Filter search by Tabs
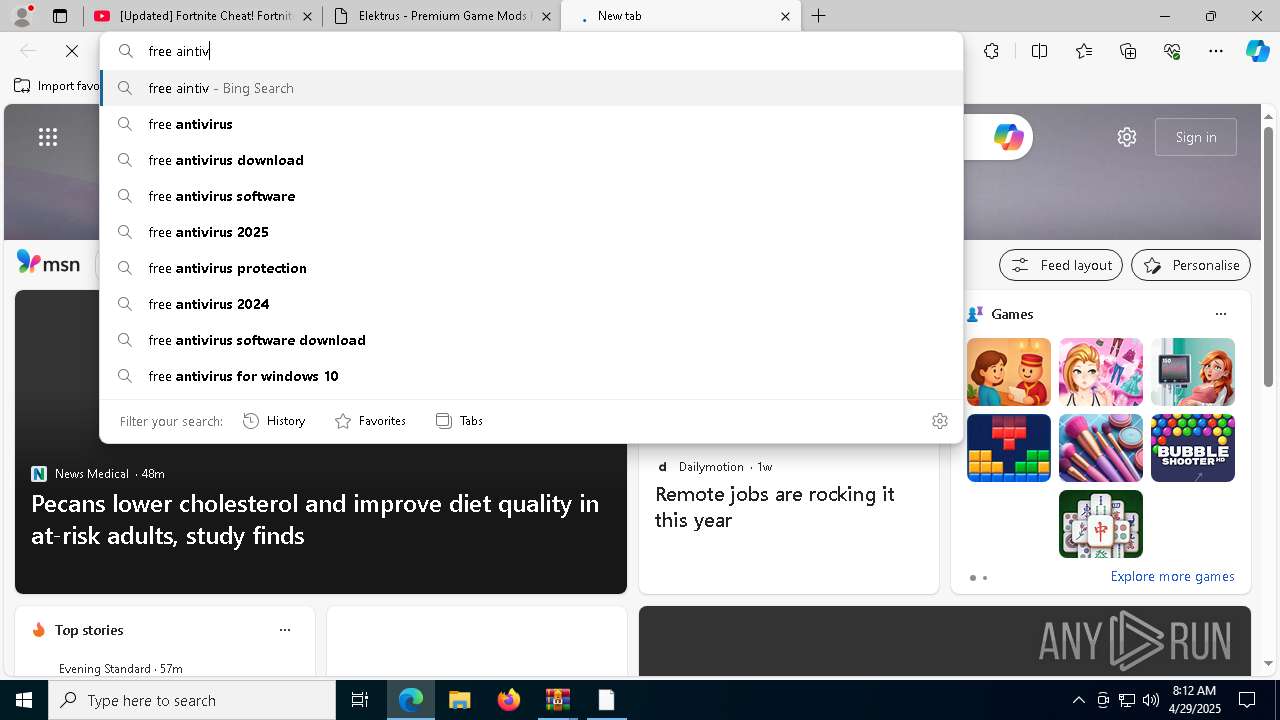This screenshot has width=1280, height=720. click(x=460, y=421)
